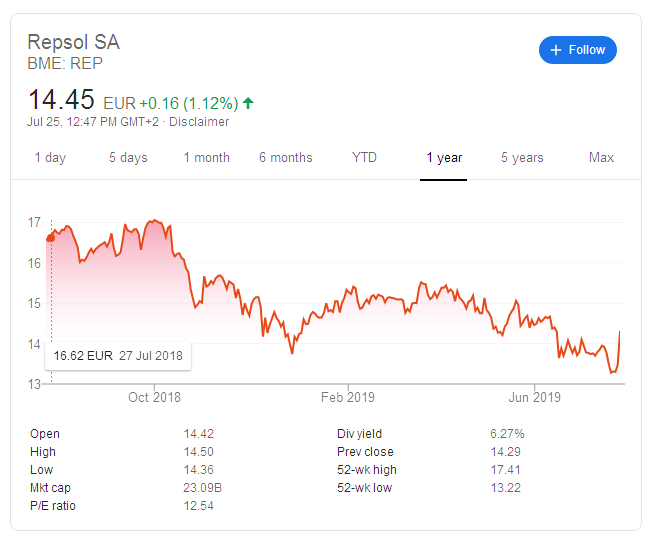Select the 1 year tab
Viewport: 652px width, 549px height.
(x=444, y=158)
